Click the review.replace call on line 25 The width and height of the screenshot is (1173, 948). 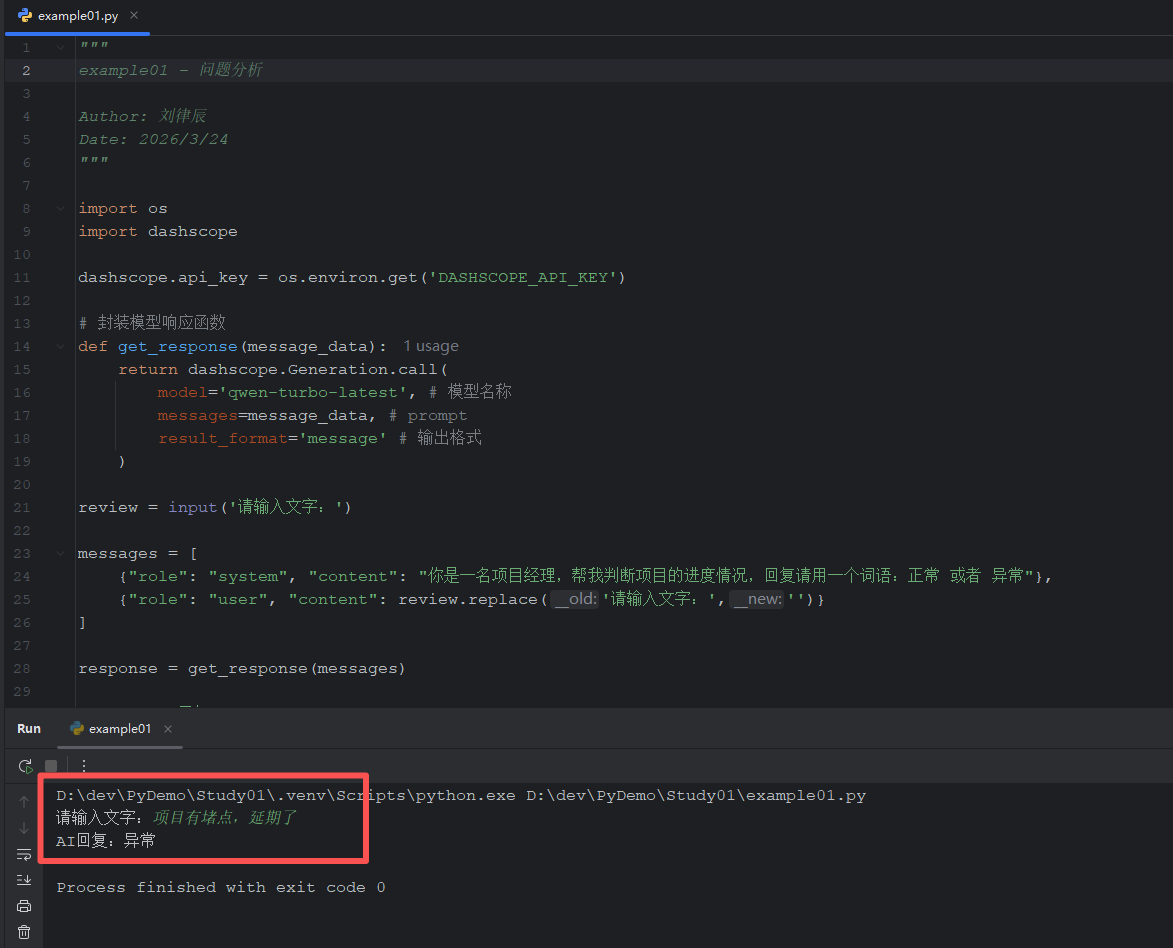click(x=468, y=599)
